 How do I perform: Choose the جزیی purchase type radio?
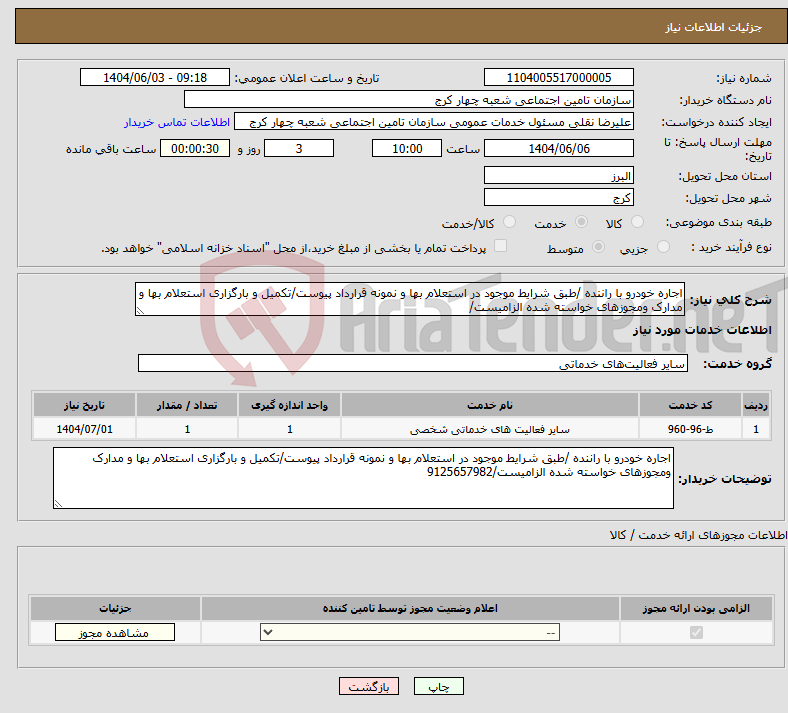[663, 247]
